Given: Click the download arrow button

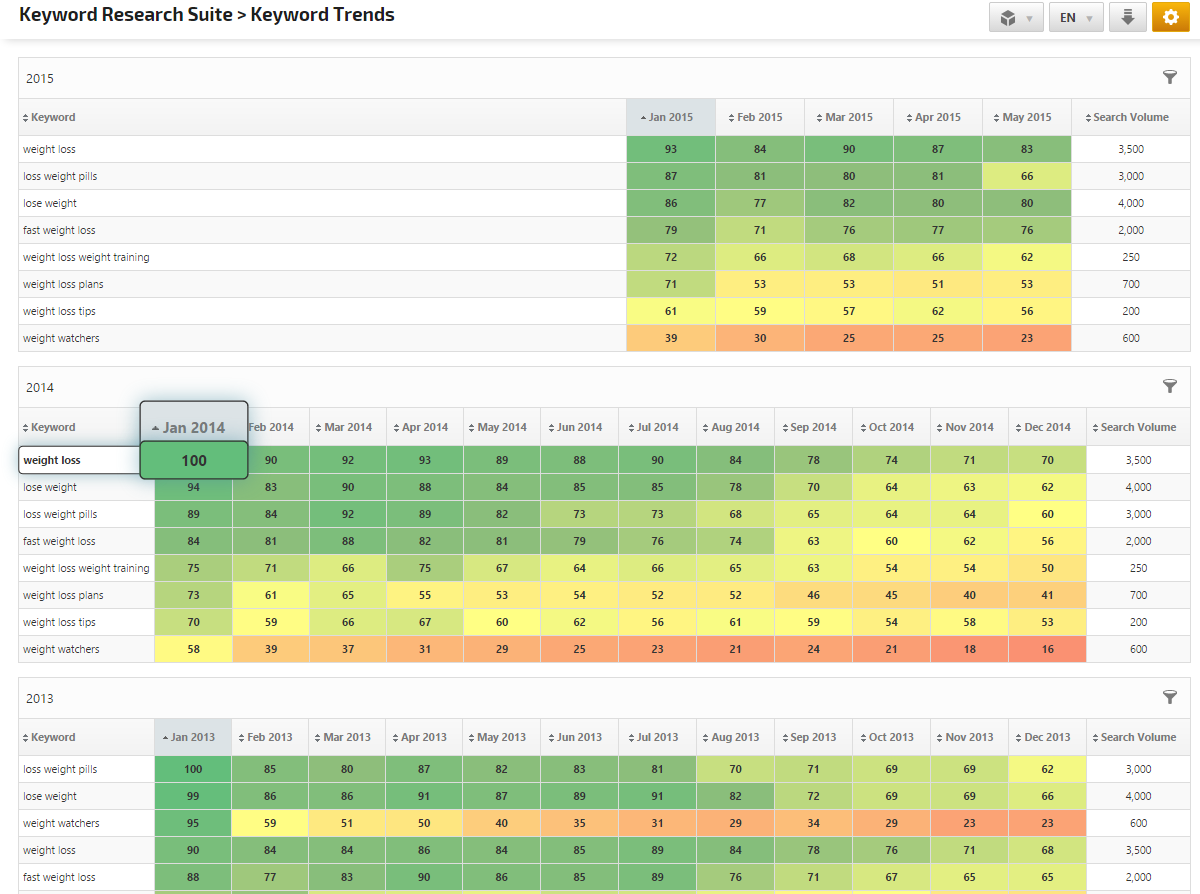Looking at the screenshot, I should (x=1127, y=17).
